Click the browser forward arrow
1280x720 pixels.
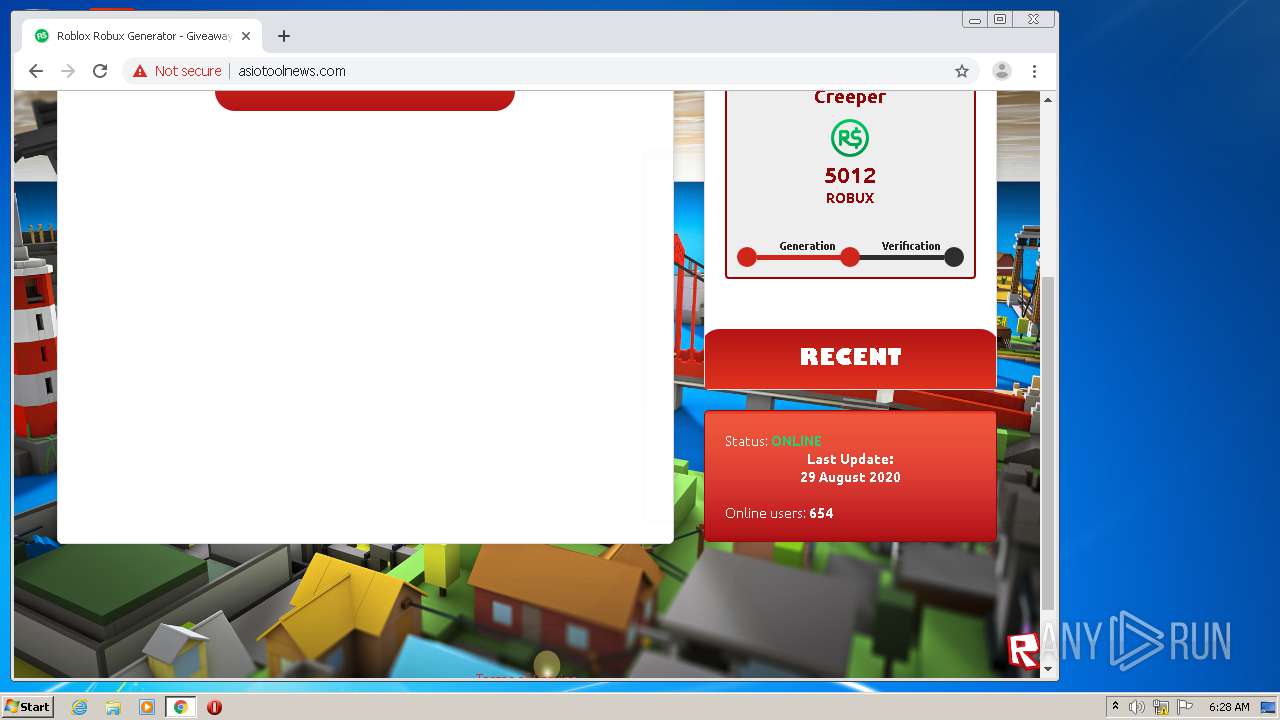click(x=68, y=71)
